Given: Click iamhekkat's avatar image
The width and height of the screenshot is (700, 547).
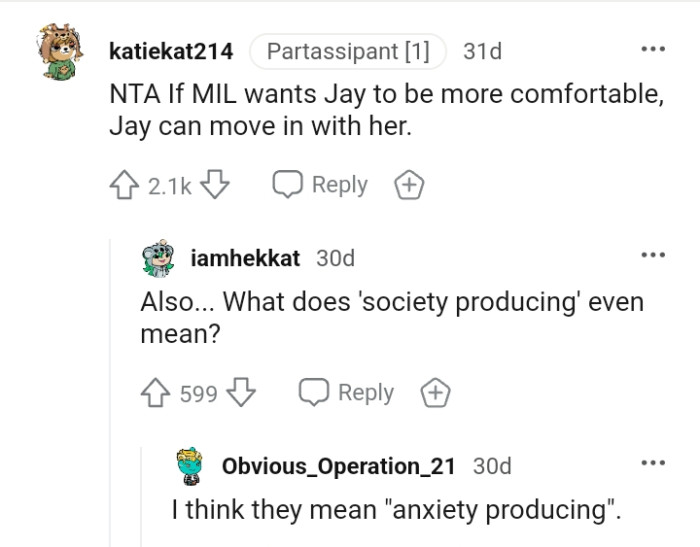Looking at the screenshot, I should pos(159,258).
